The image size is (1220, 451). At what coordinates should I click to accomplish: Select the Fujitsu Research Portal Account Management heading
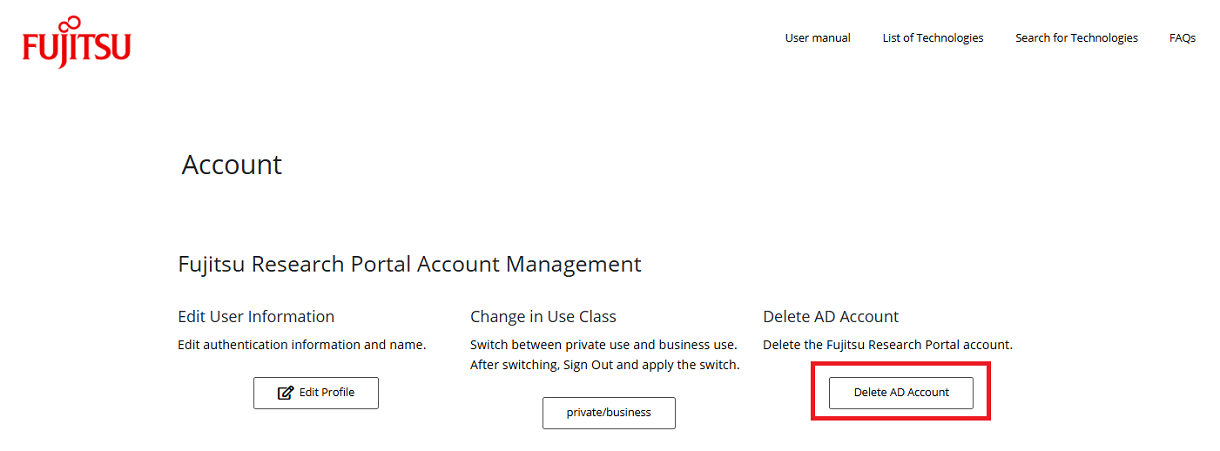[x=409, y=265]
